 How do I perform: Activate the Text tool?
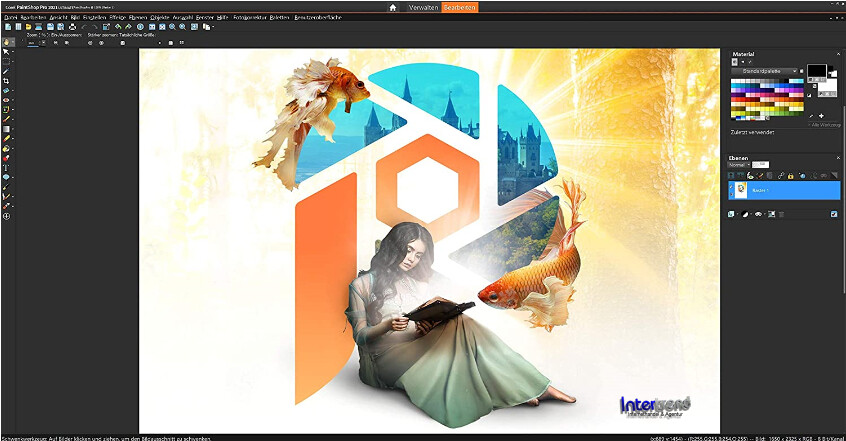tap(6, 167)
